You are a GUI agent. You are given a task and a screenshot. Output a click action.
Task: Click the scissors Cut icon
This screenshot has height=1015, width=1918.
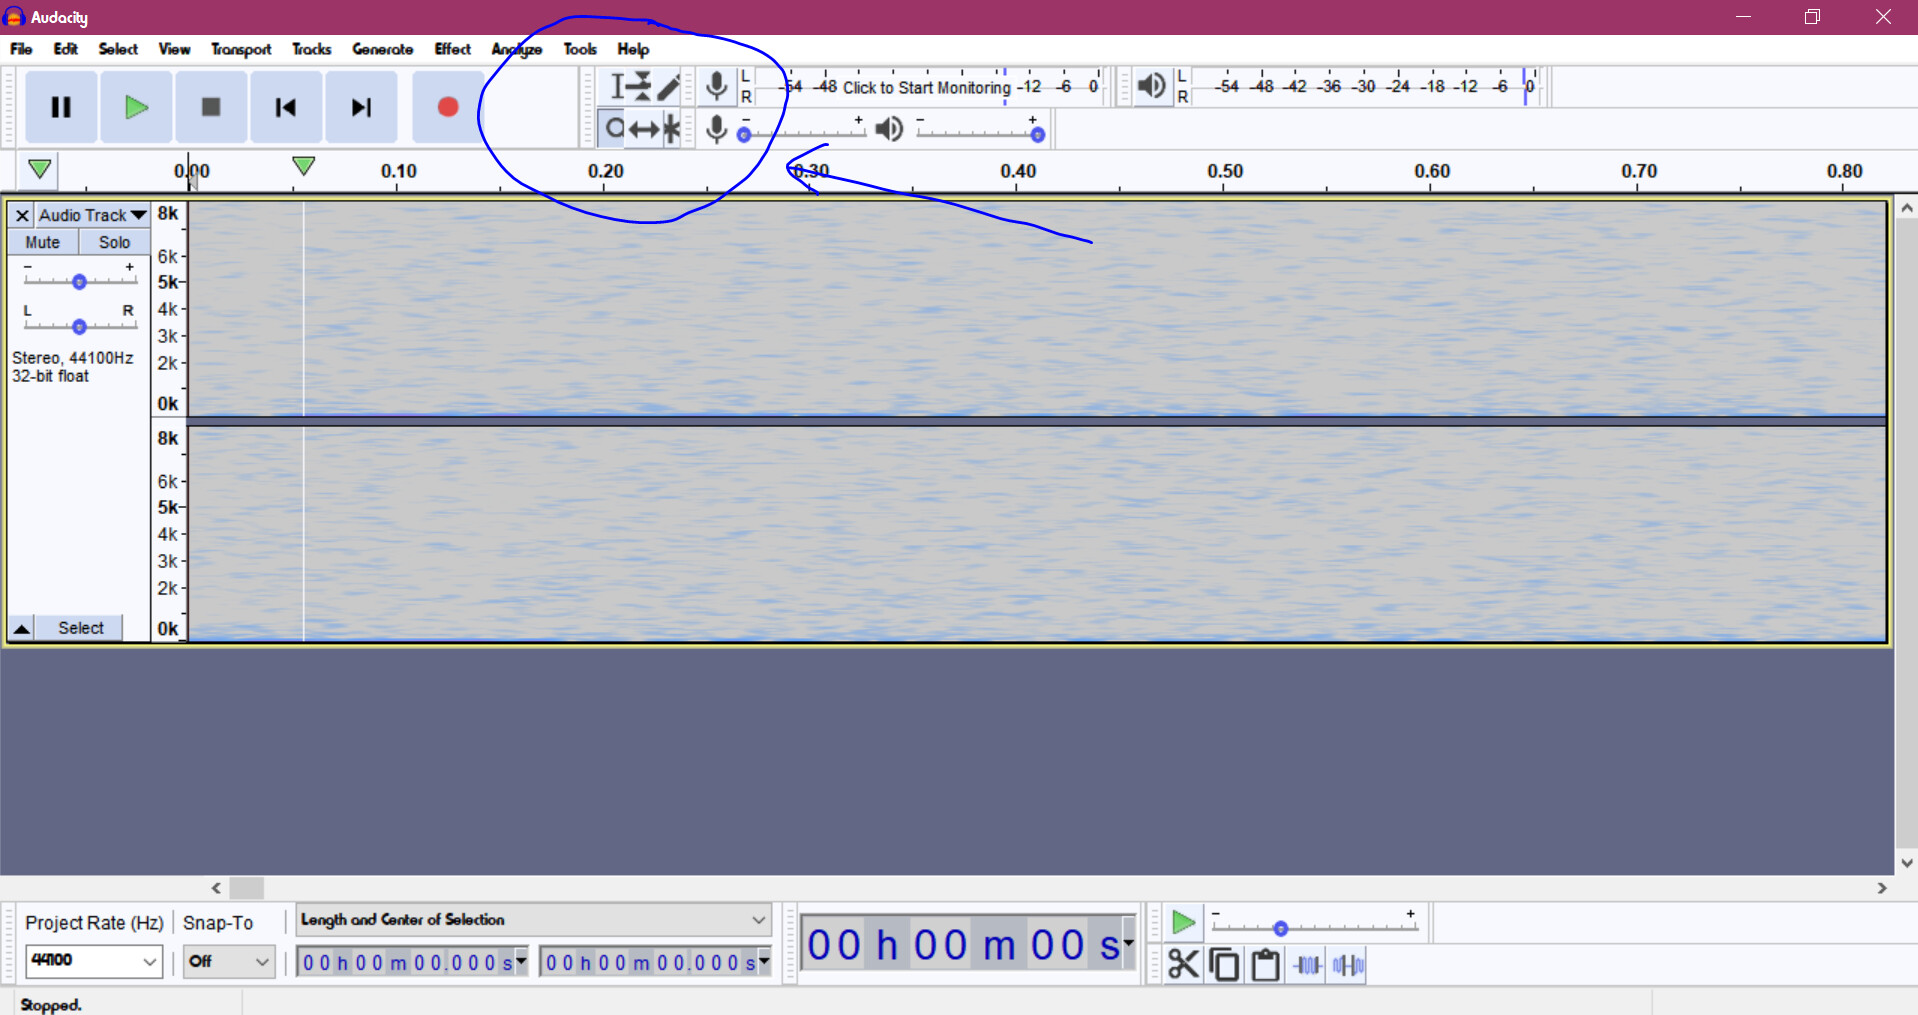point(1183,965)
